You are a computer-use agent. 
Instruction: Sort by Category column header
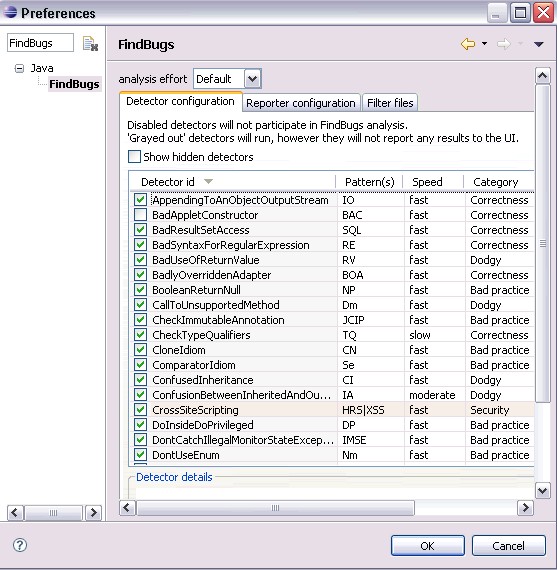coord(499,181)
